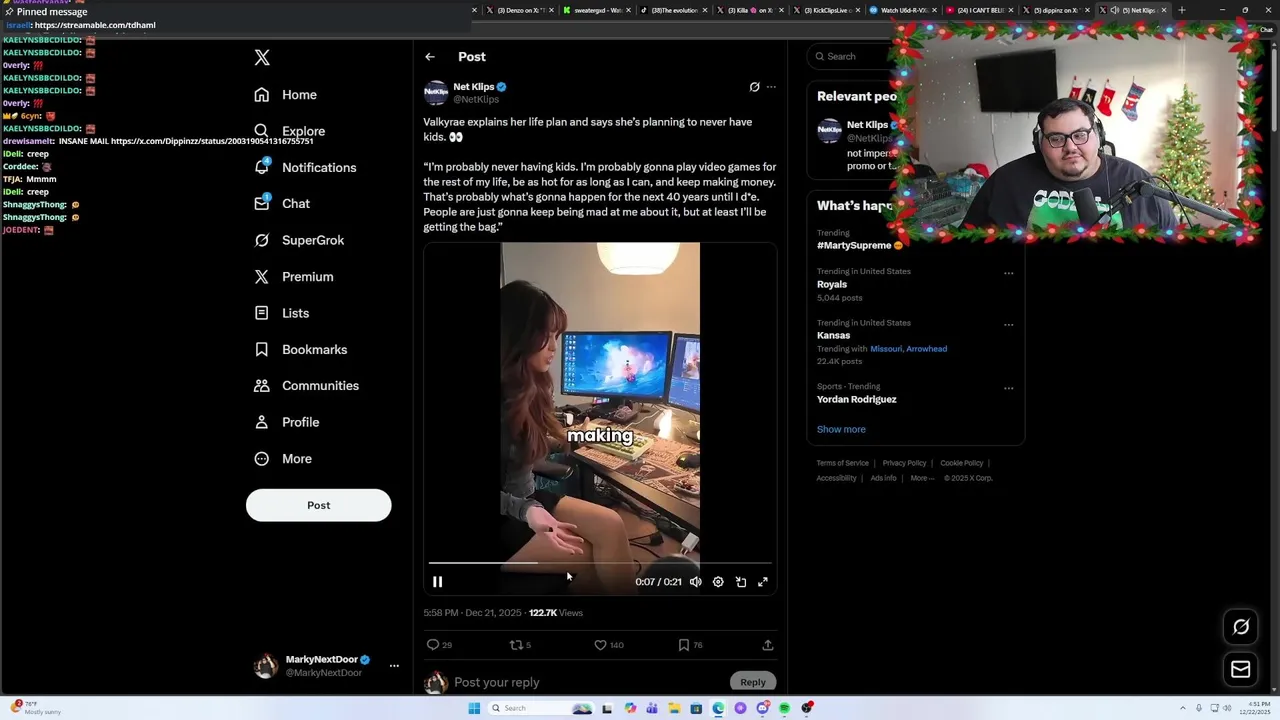
Task: Like the post via heart icon
Action: click(600, 645)
